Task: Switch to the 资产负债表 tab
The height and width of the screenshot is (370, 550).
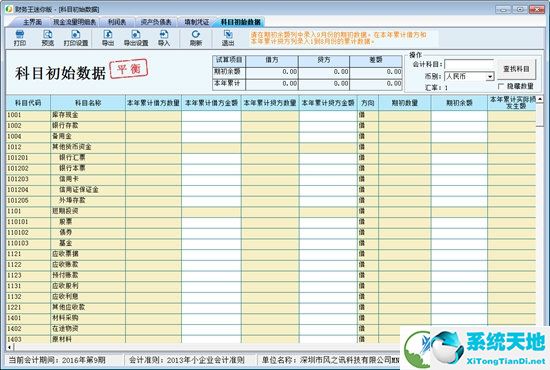Action: coord(156,22)
